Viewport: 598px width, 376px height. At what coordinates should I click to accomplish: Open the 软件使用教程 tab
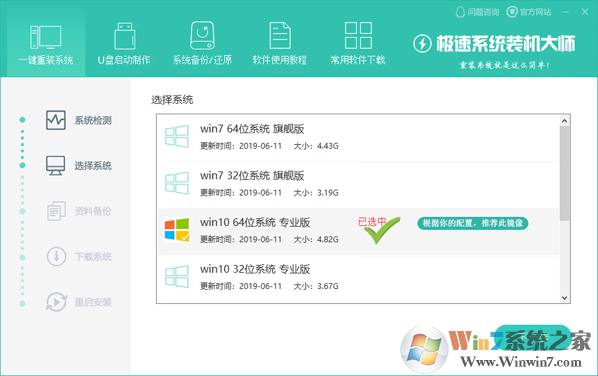280,43
